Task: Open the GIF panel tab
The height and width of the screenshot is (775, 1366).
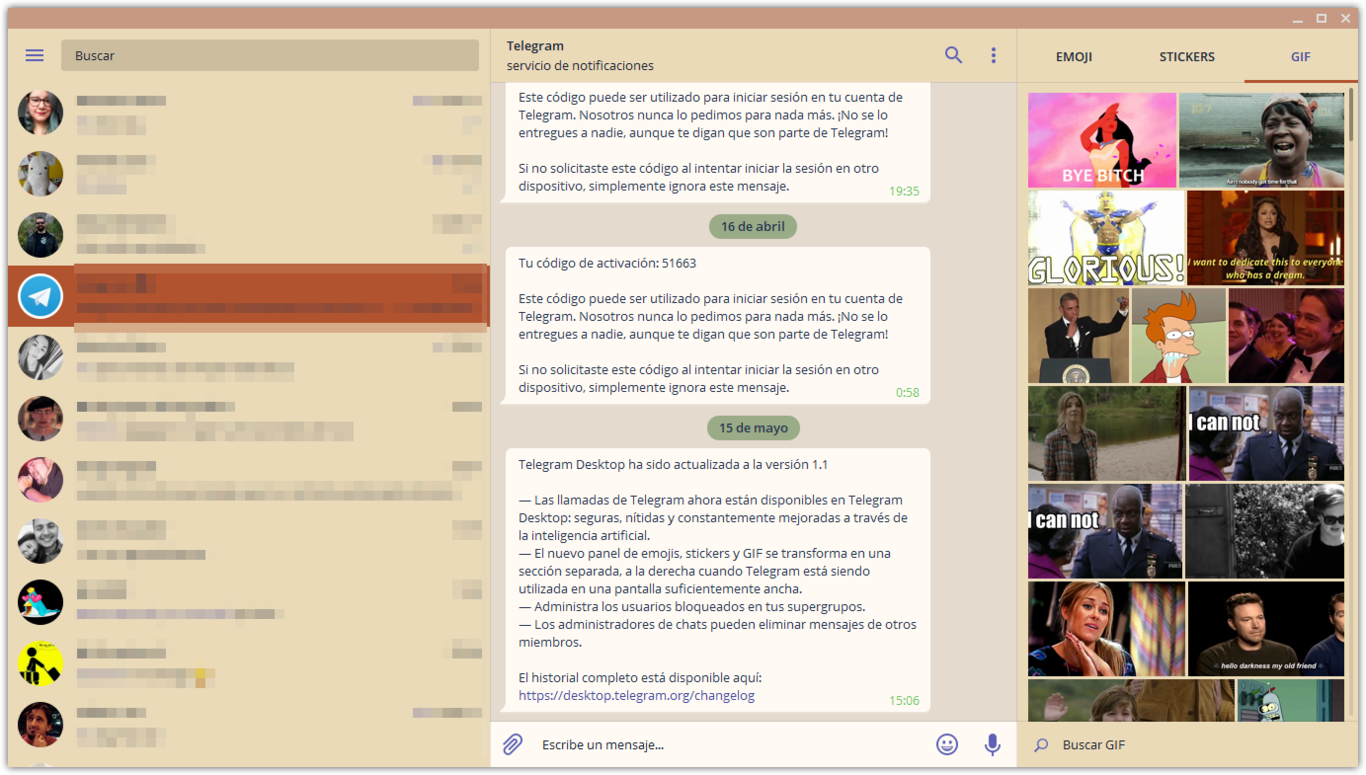Action: coord(1300,57)
